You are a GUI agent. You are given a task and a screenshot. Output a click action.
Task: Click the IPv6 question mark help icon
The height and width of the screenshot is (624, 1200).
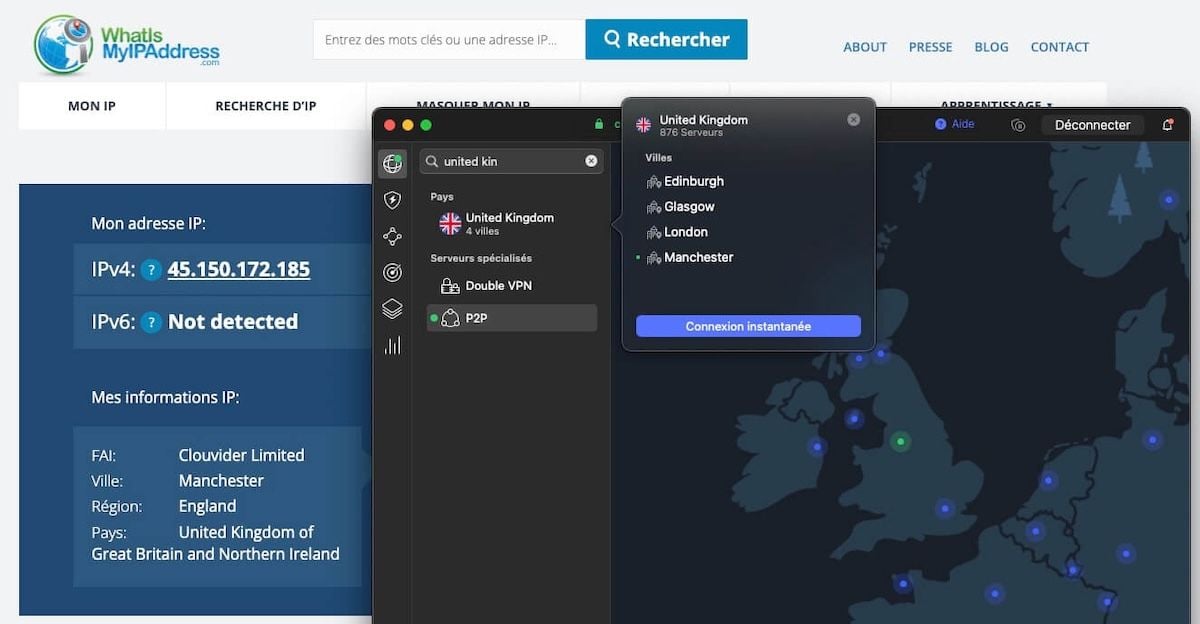point(151,322)
